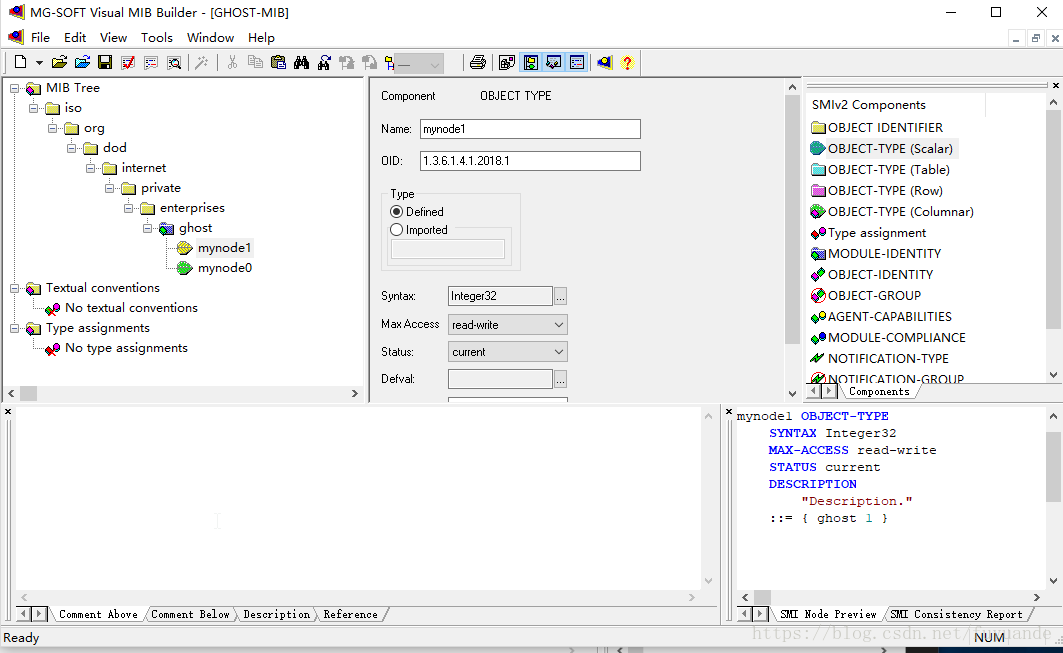Screen dimensions: 1063x653
Task: Select the internet folder in tree
Action: pyautogui.click(x=144, y=167)
